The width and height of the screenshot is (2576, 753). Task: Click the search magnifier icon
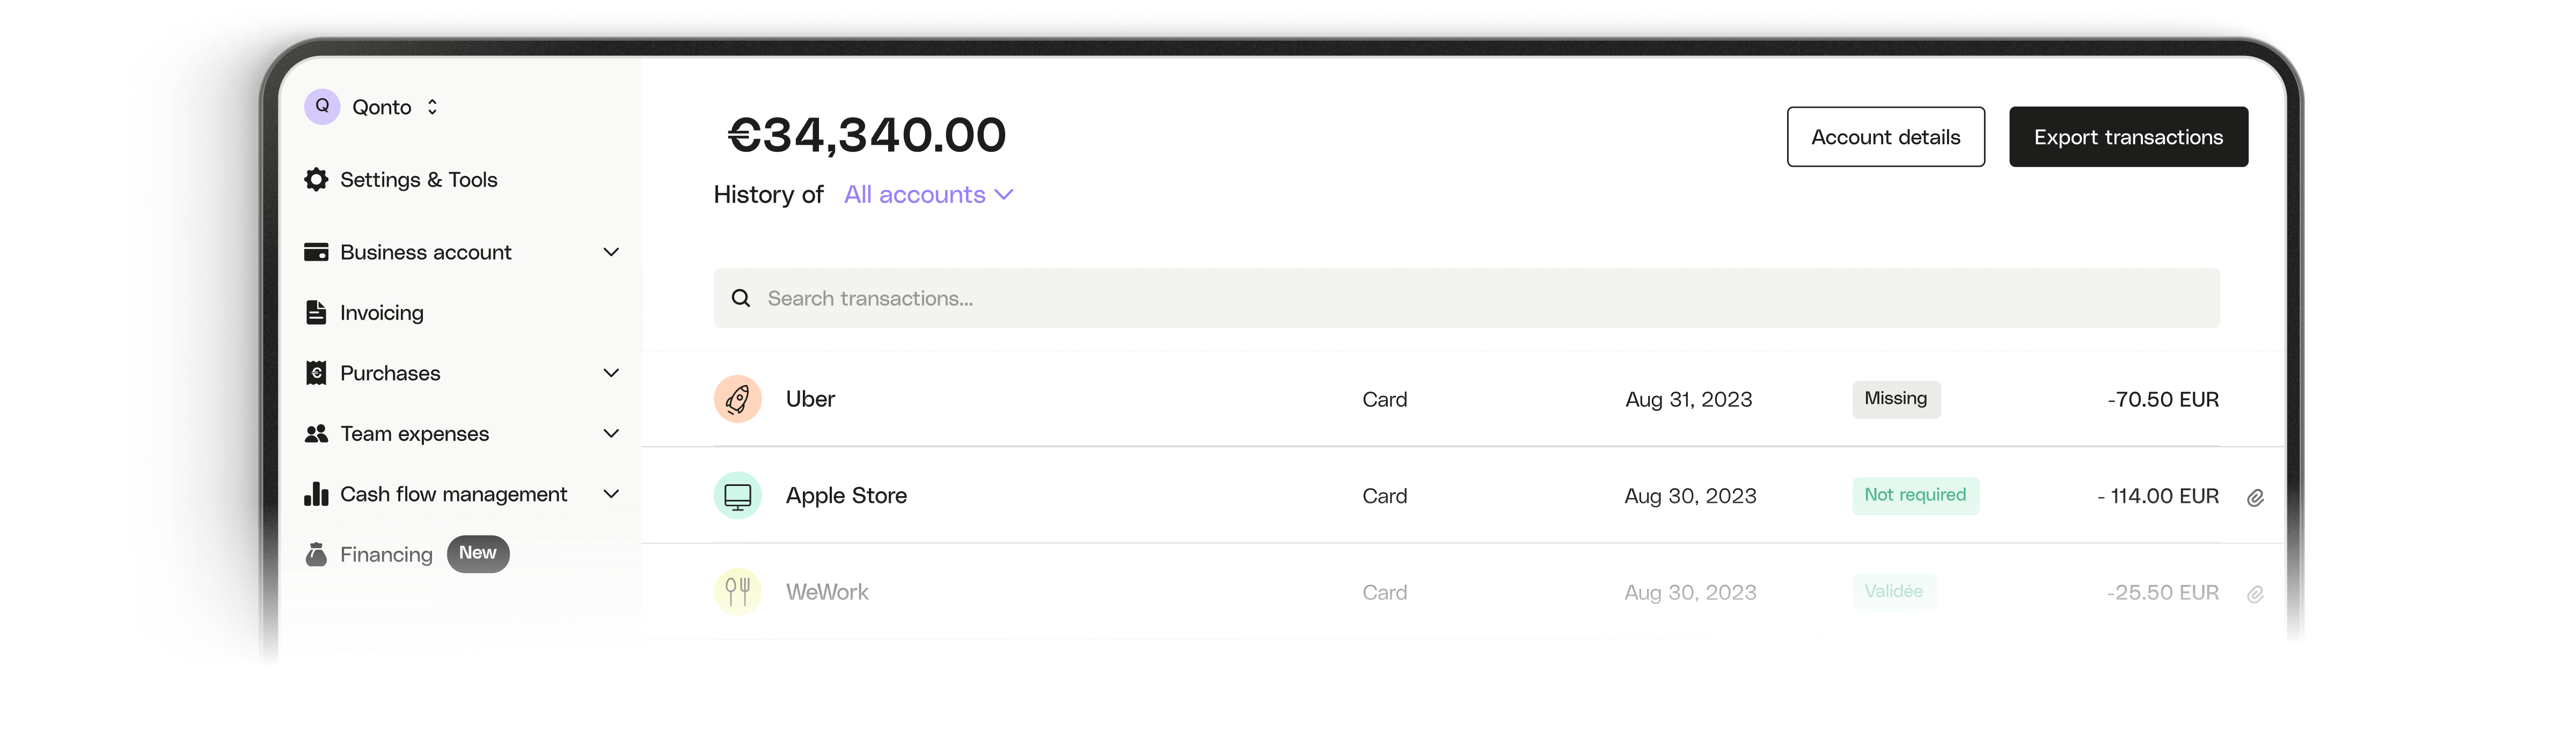[740, 298]
